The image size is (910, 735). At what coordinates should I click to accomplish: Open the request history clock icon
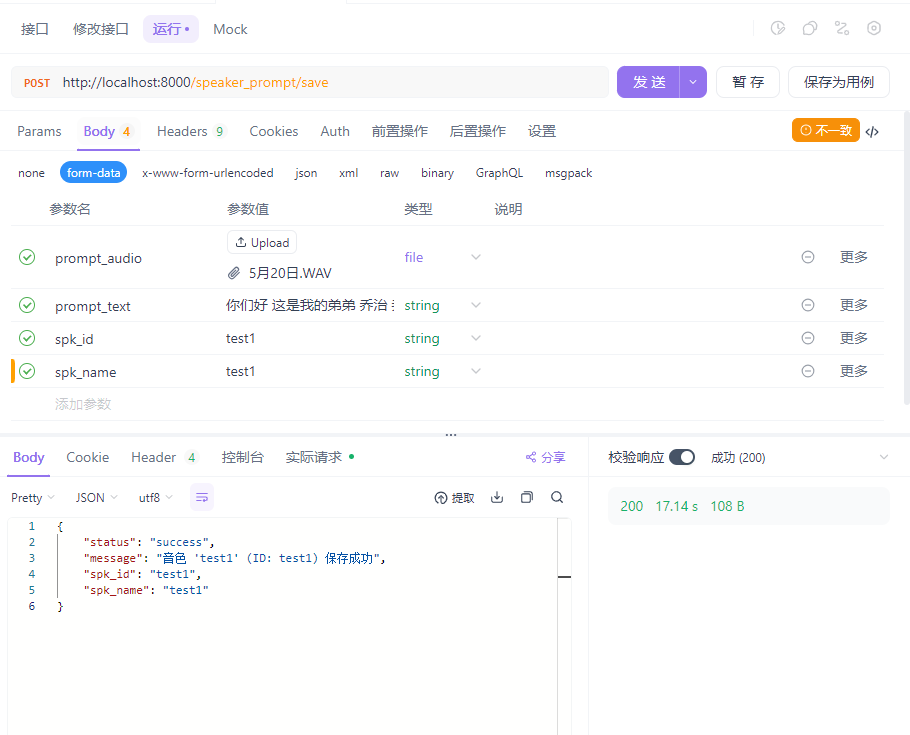[778, 28]
